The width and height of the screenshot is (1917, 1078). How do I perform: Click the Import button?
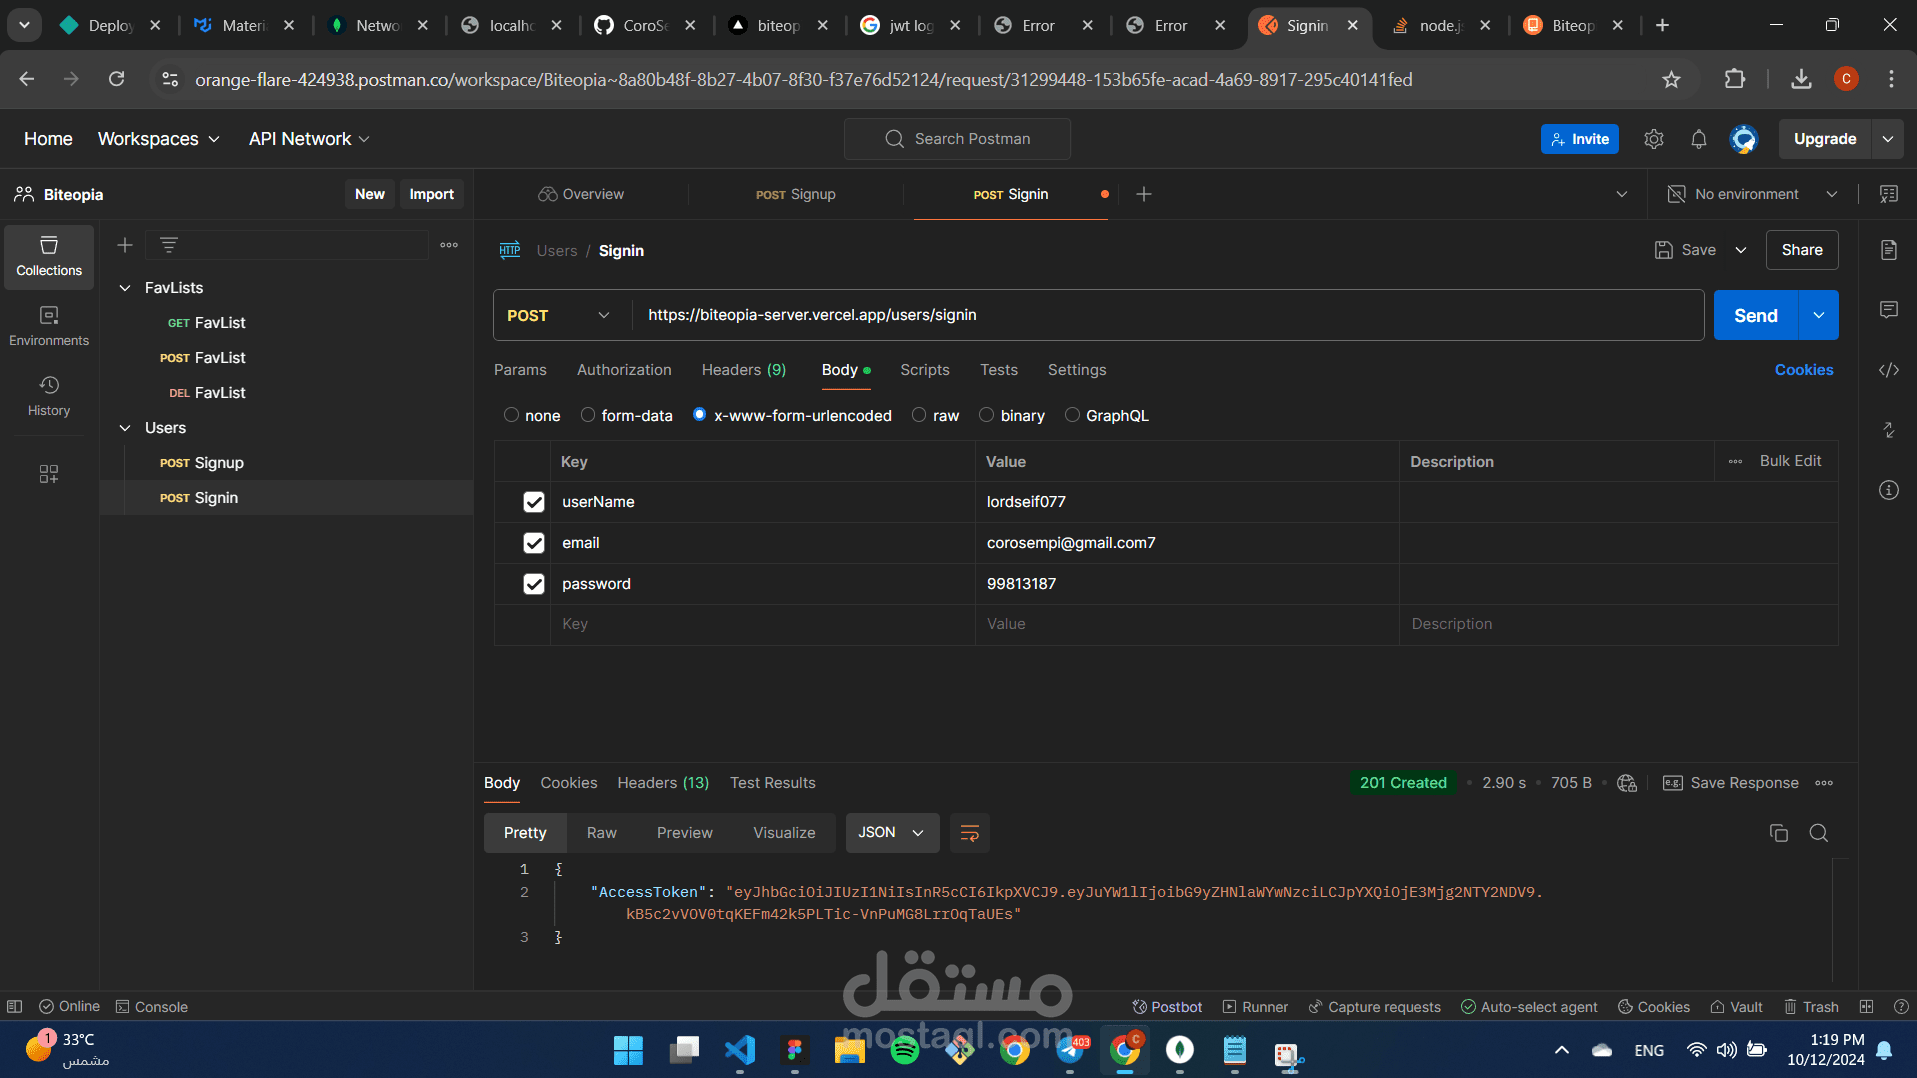pyautogui.click(x=432, y=194)
